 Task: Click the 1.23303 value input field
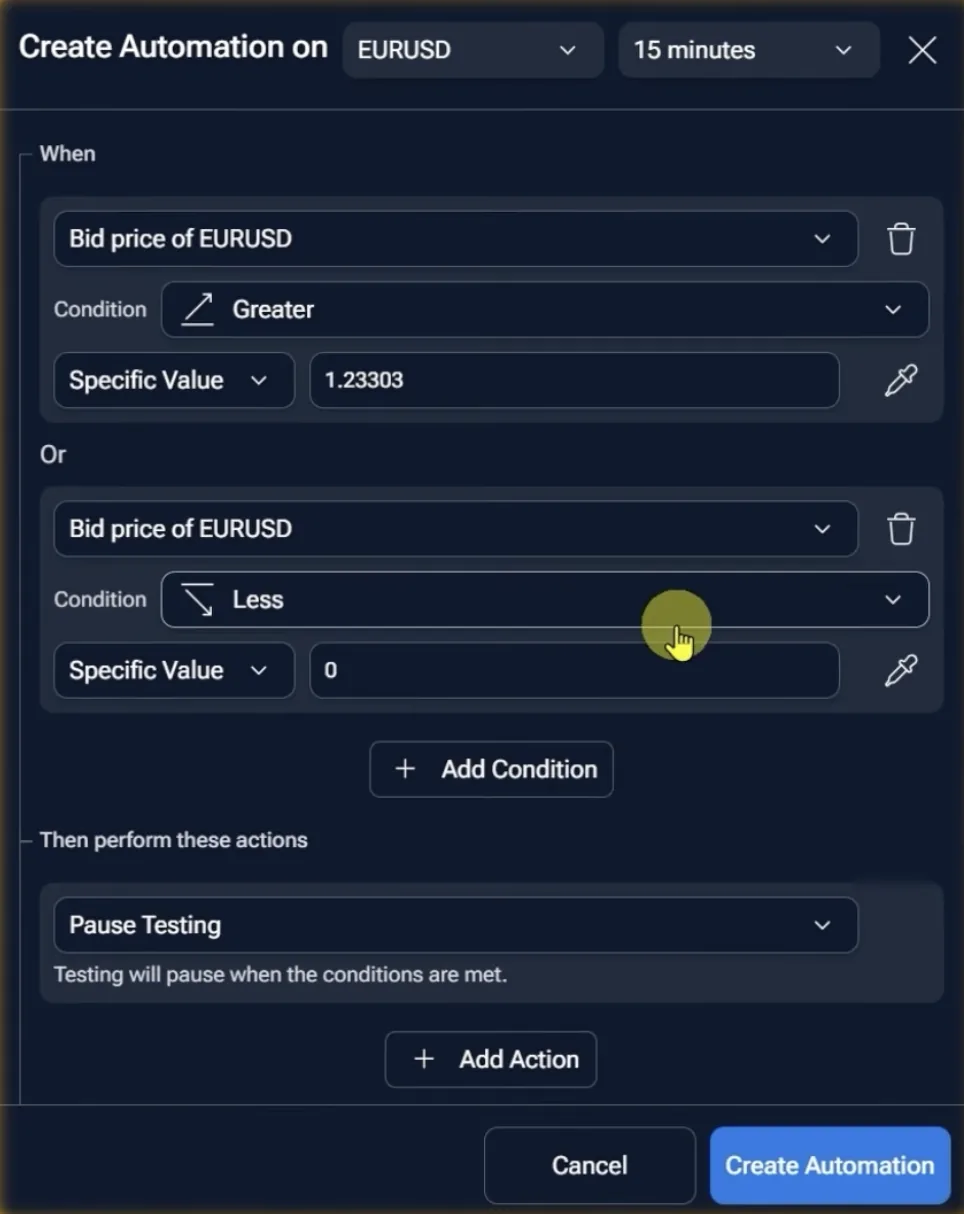click(x=575, y=380)
